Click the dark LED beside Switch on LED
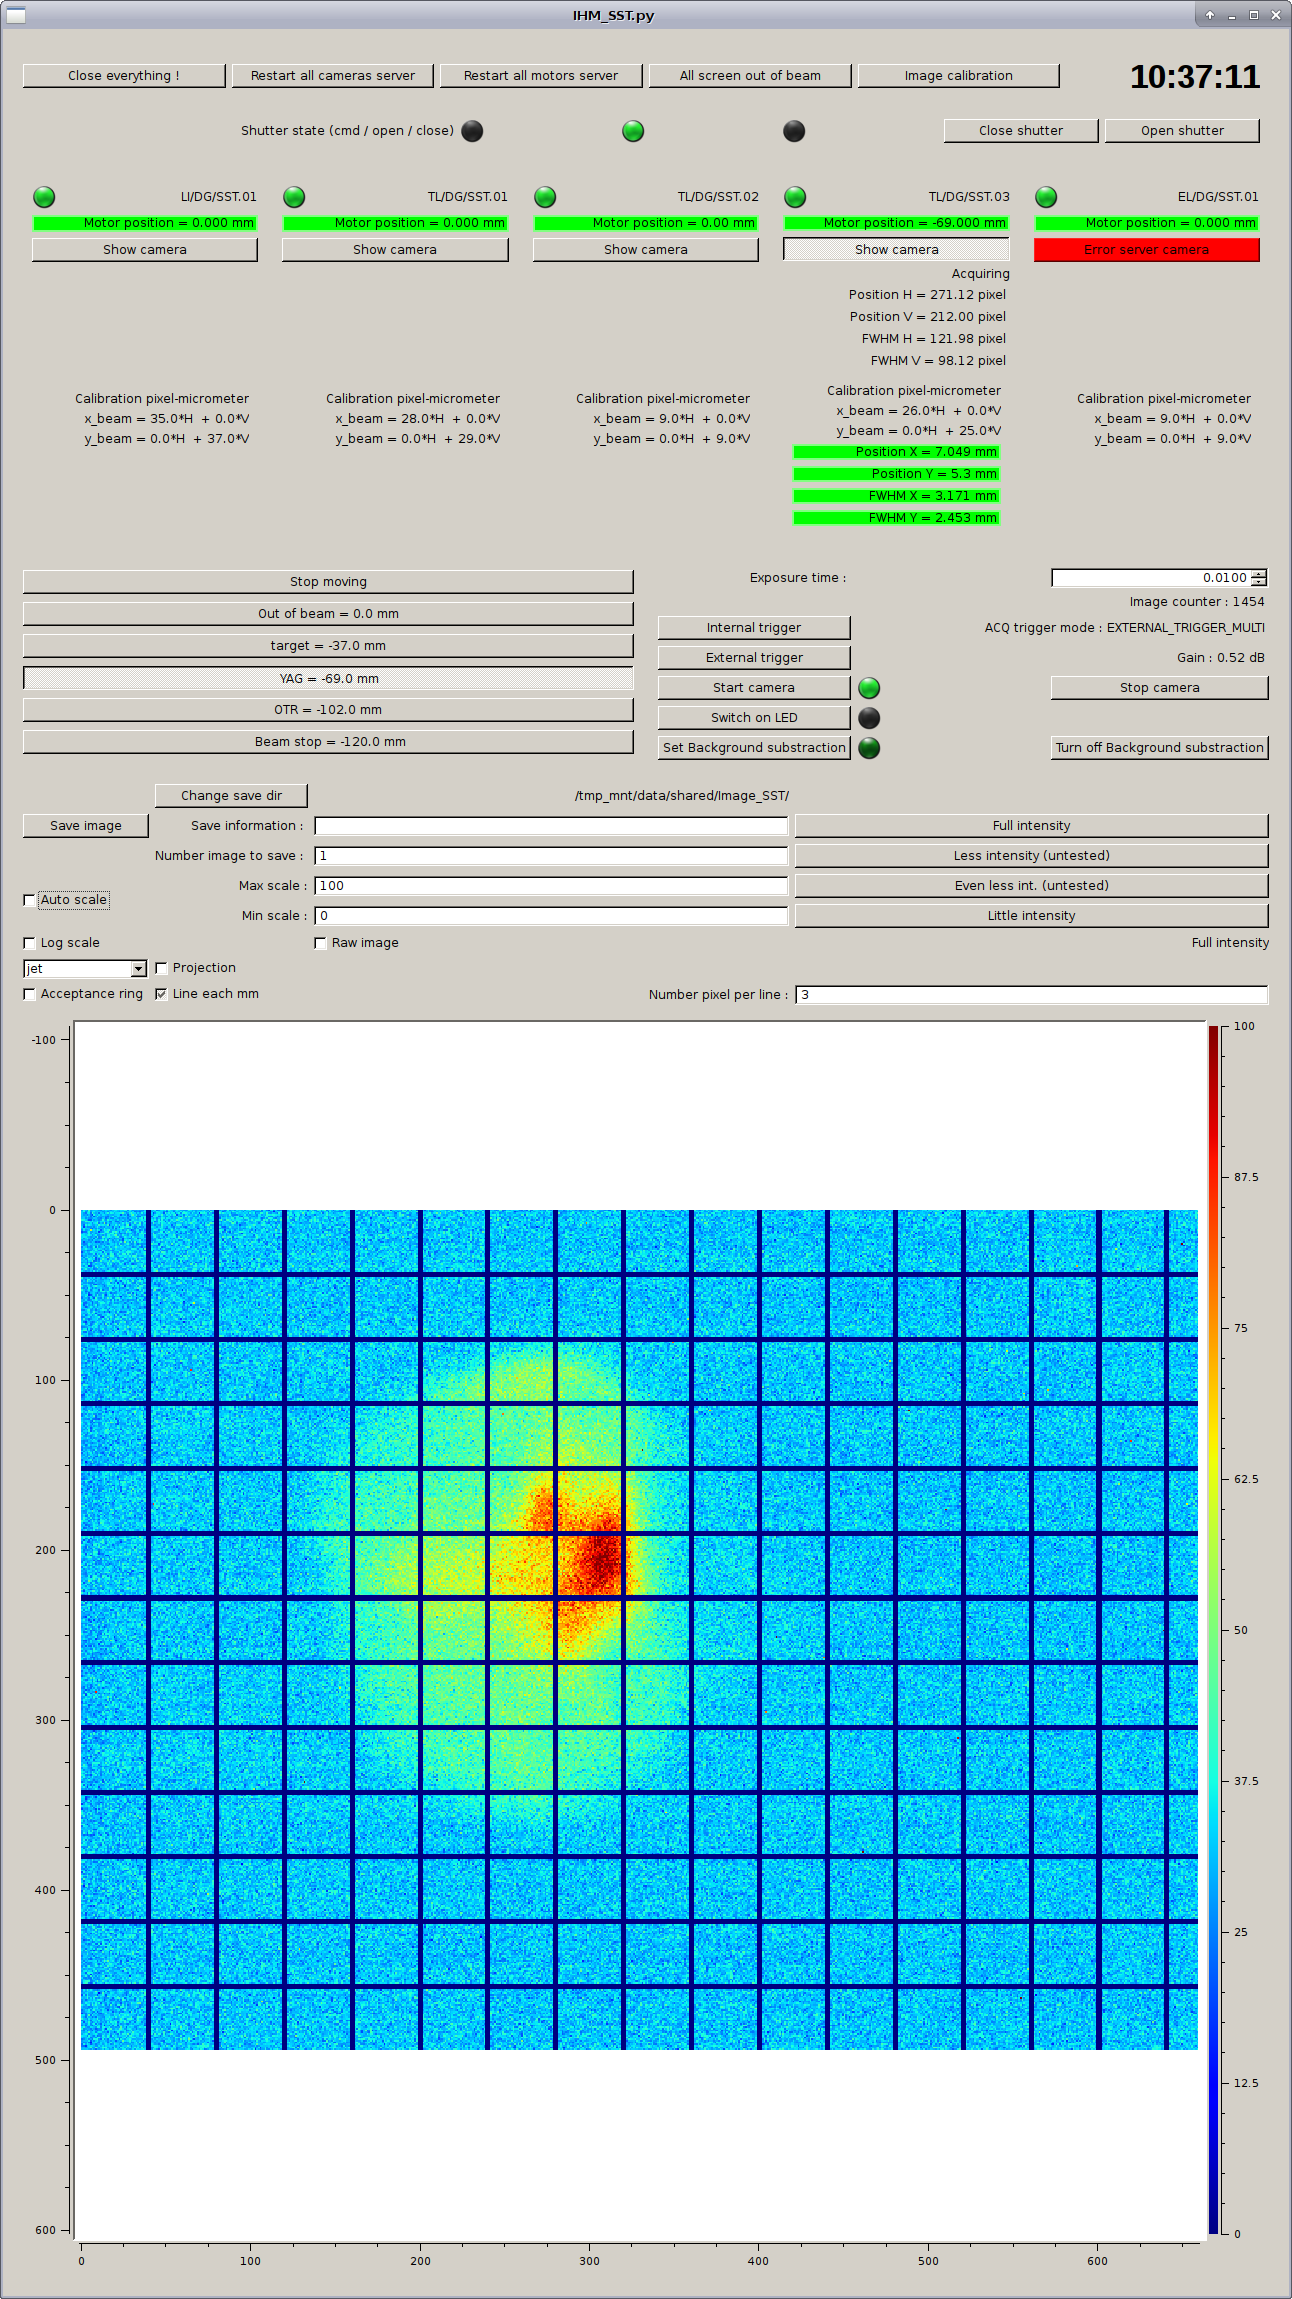This screenshot has height=2299, width=1292. [x=869, y=718]
